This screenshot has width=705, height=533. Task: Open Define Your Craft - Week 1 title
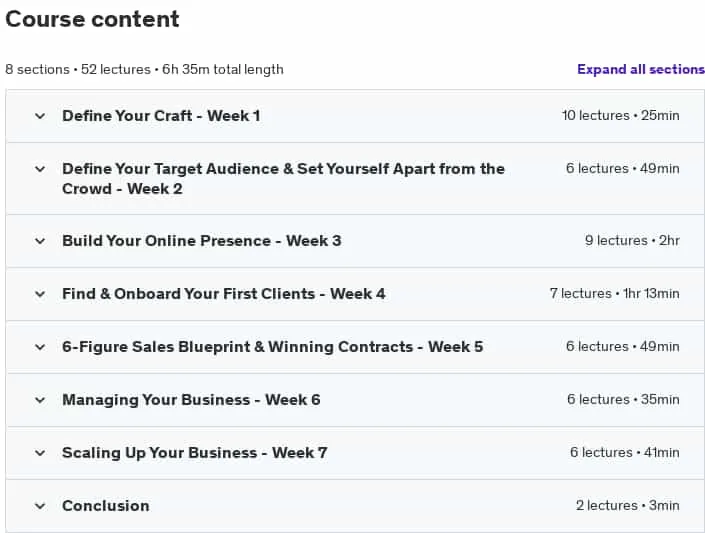coord(161,116)
